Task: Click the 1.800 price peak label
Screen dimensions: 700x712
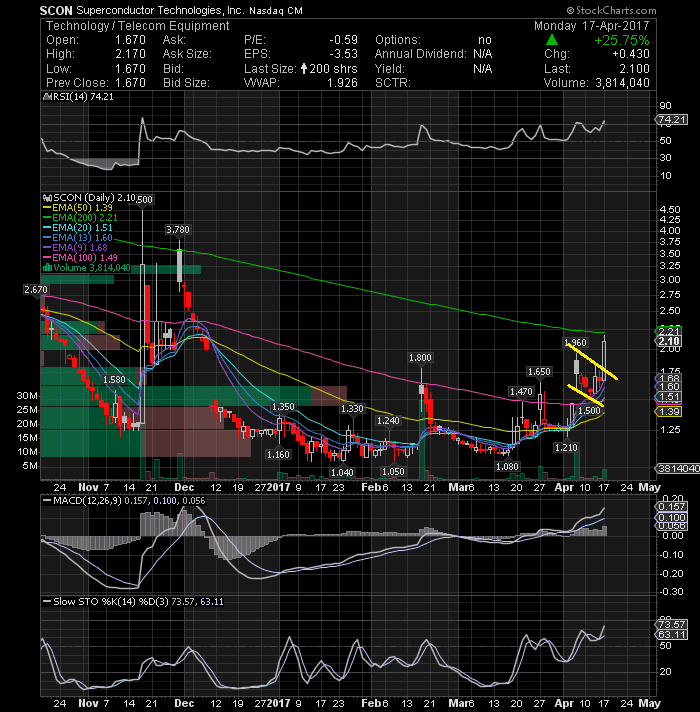Action: [x=420, y=357]
